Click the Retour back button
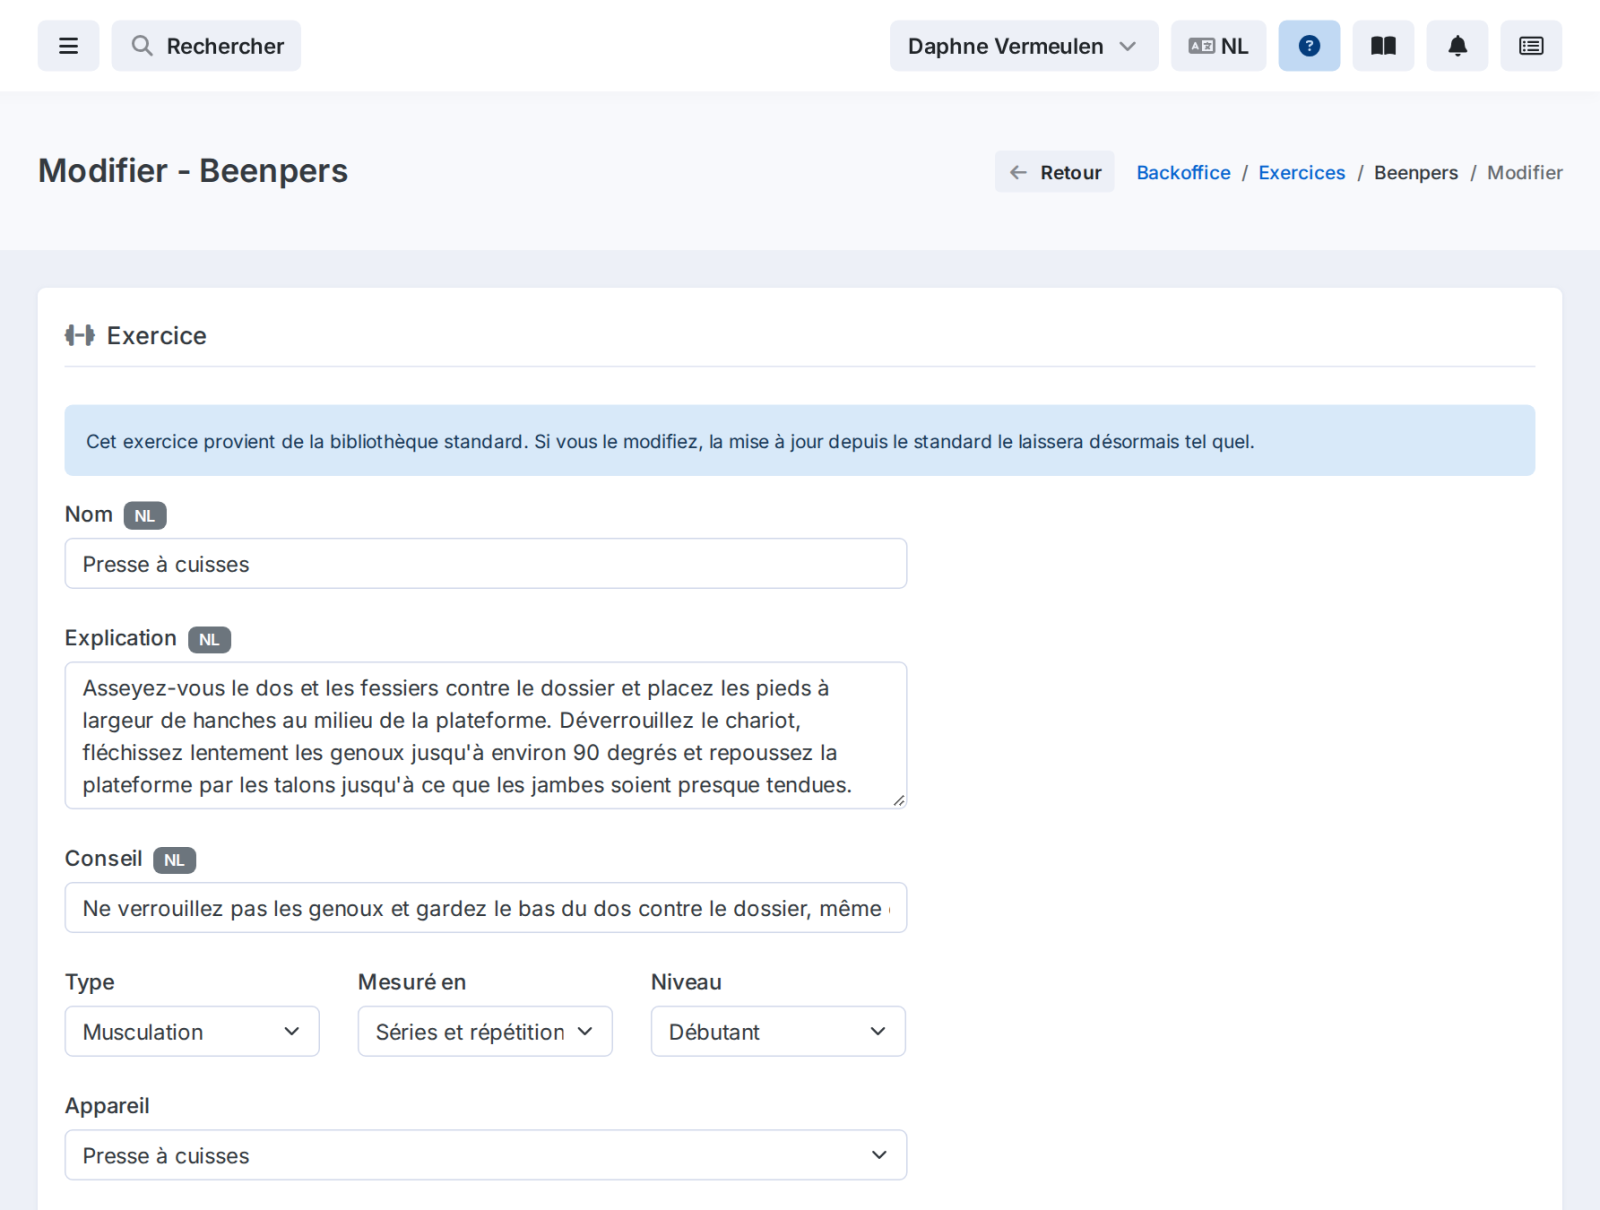 (1054, 172)
